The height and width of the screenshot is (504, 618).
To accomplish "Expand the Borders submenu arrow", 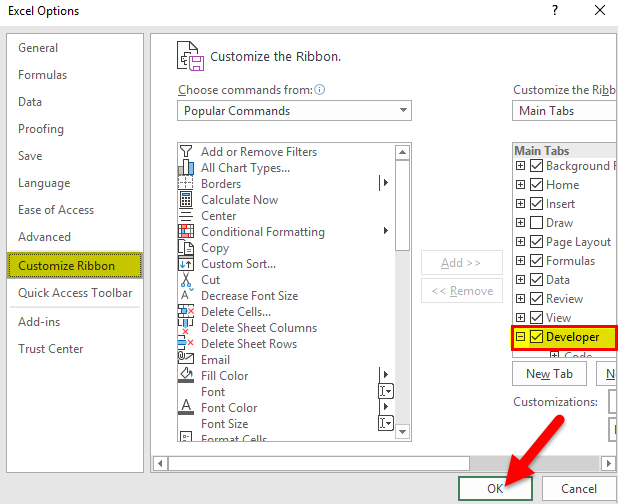I will tap(385, 182).
